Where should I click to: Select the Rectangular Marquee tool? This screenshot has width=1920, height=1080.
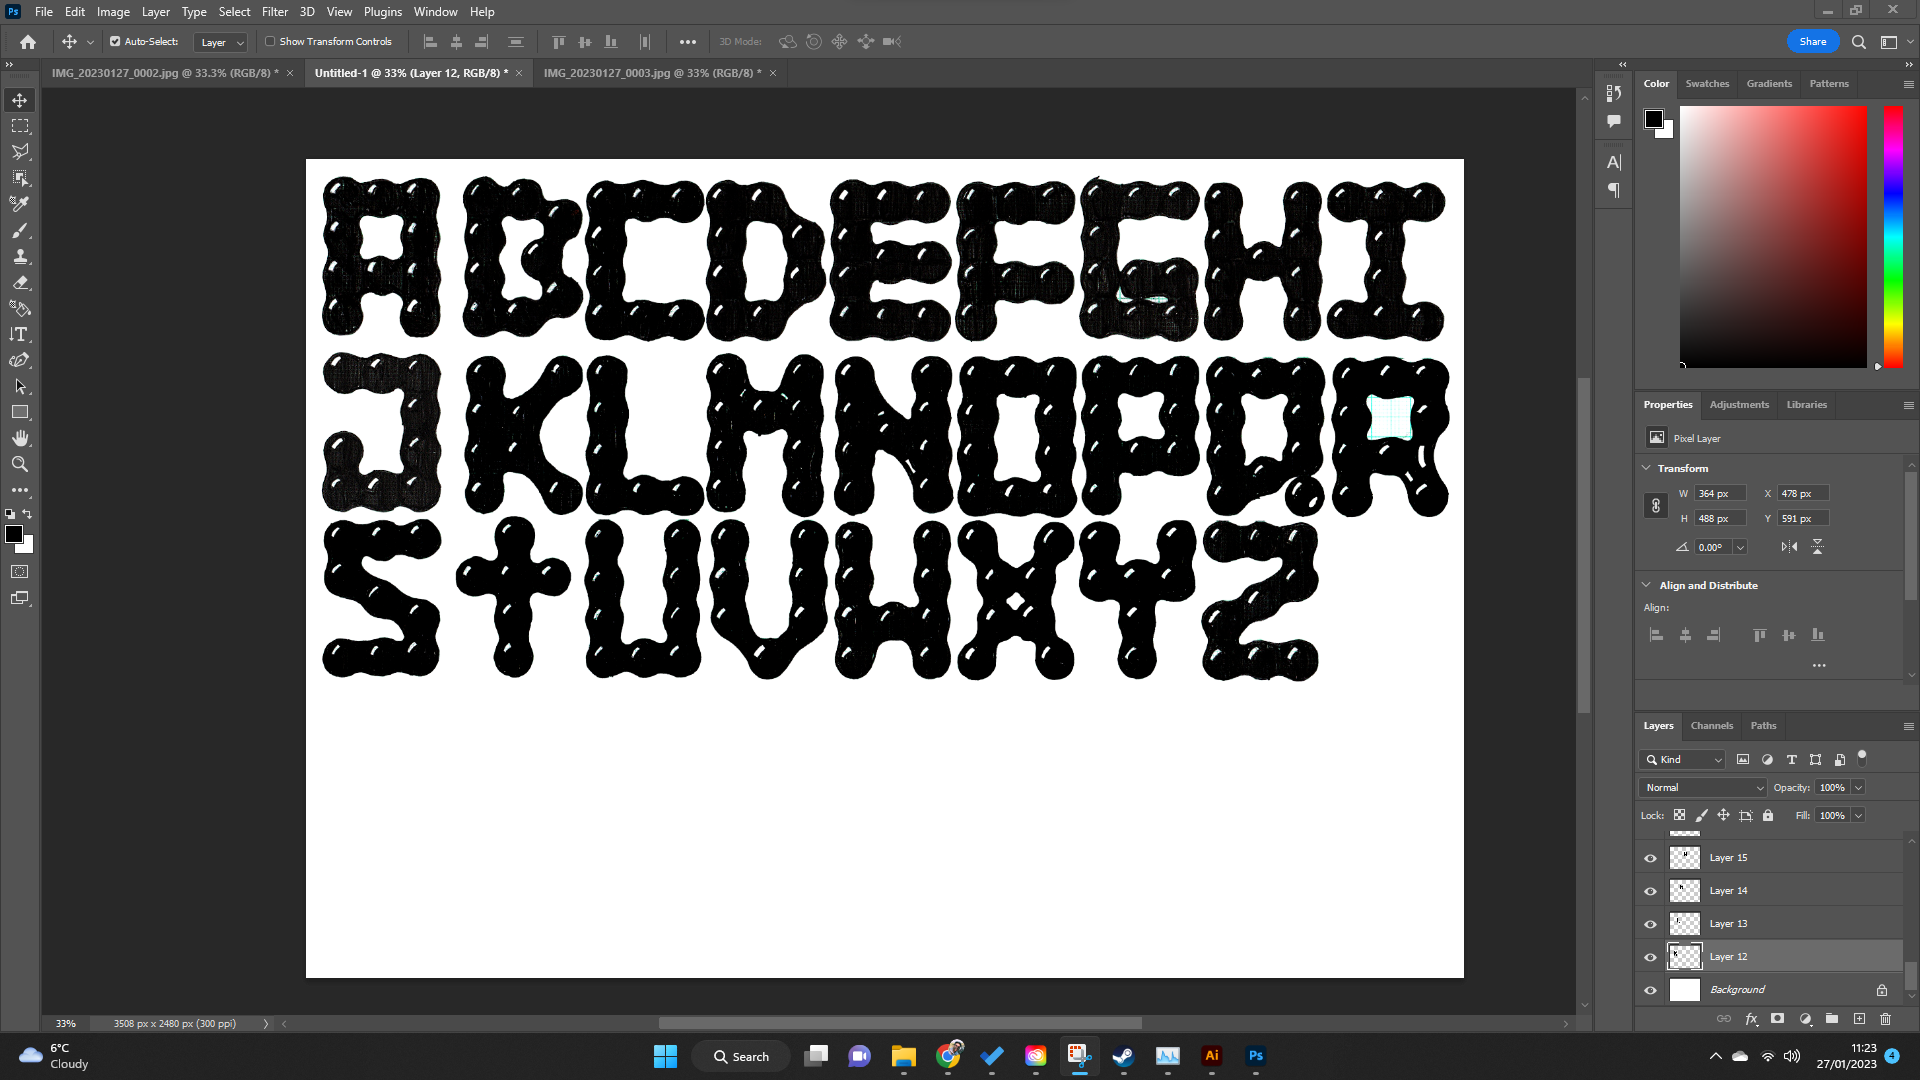click(x=20, y=126)
